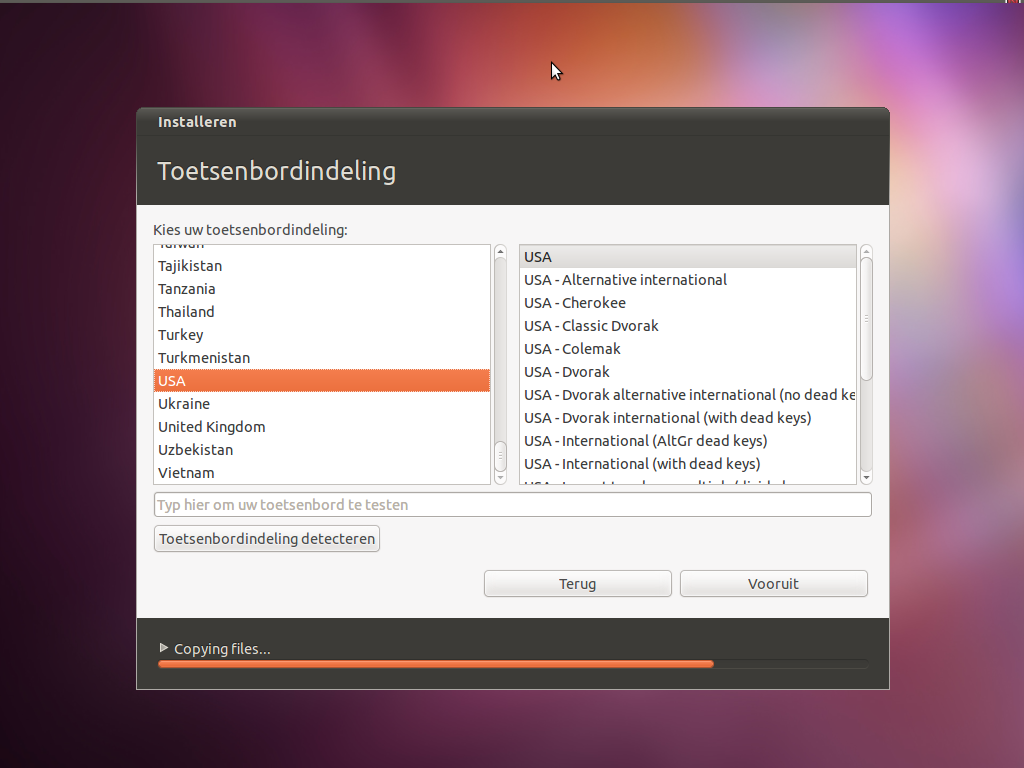1024x768 pixels.
Task: Click variant list scrollbar up arrow
Action: pyautogui.click(x=866, y=252)
